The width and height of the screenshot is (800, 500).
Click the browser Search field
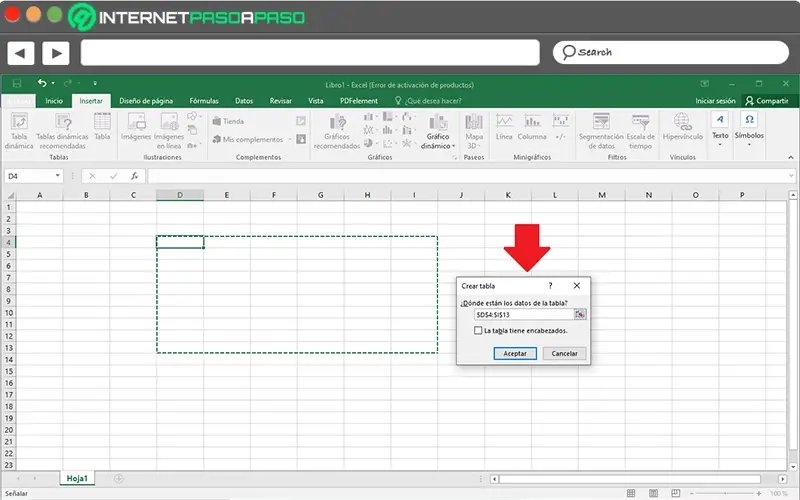coord(670,52)
